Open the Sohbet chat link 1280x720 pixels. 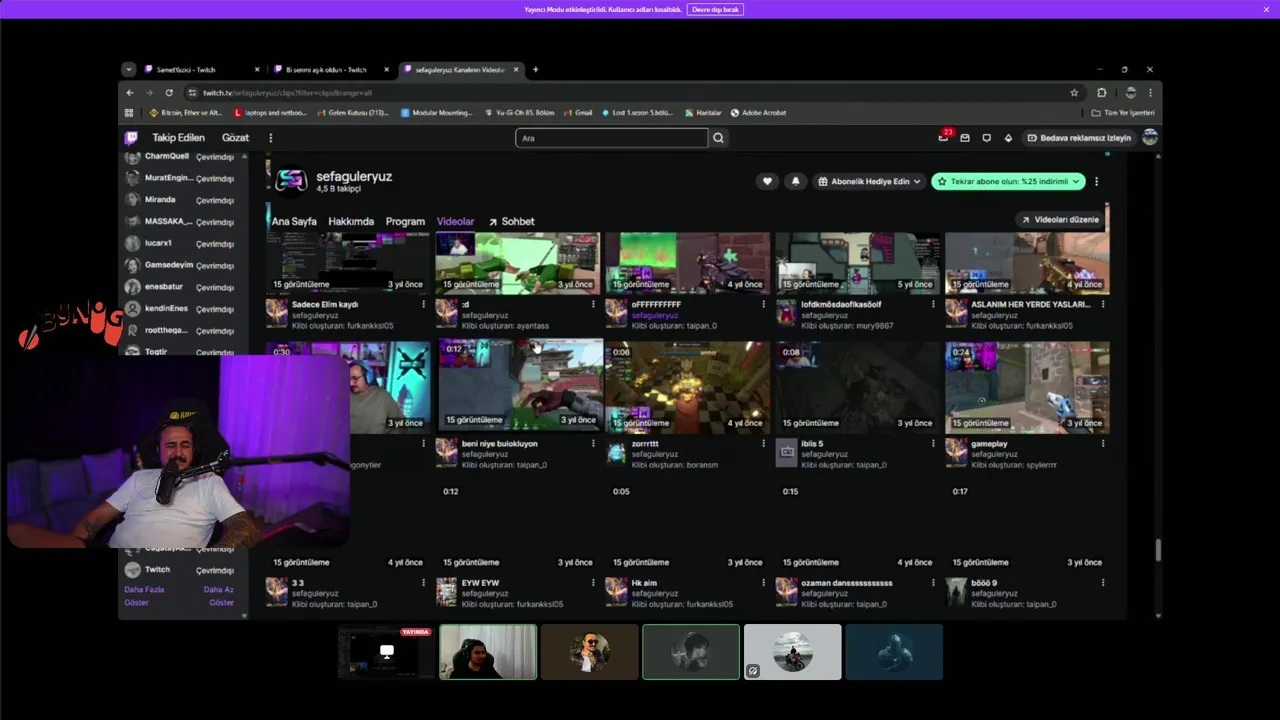[511, 221]
